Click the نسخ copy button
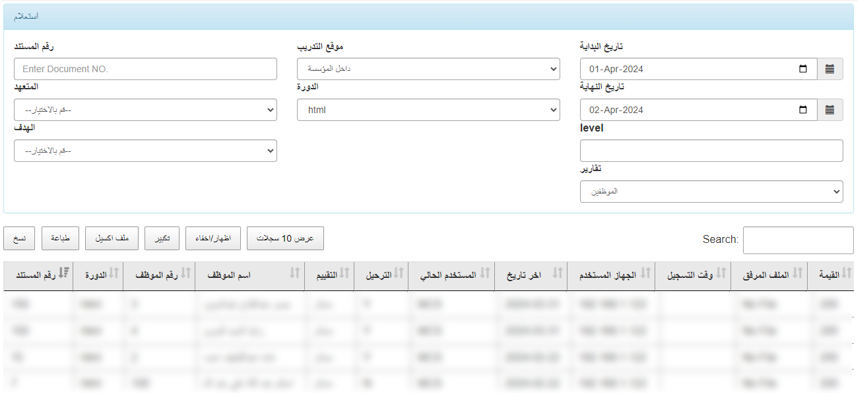Image resolution: width=858 pixels, height=401 pixels. 20,238
